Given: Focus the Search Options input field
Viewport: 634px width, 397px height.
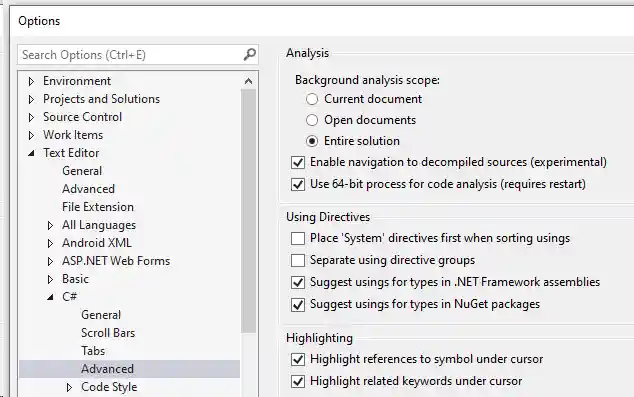Looking at the screenshot, I should [137, 55].
